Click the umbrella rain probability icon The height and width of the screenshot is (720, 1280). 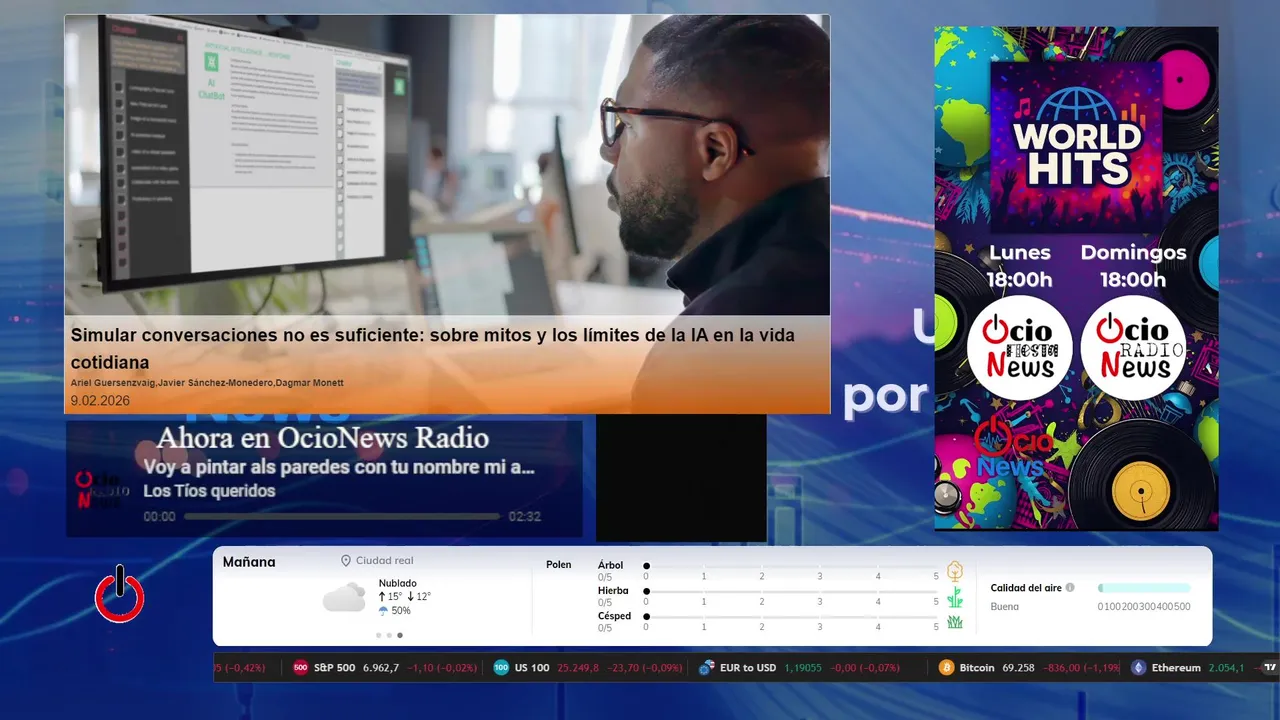[x=383, y=610]
